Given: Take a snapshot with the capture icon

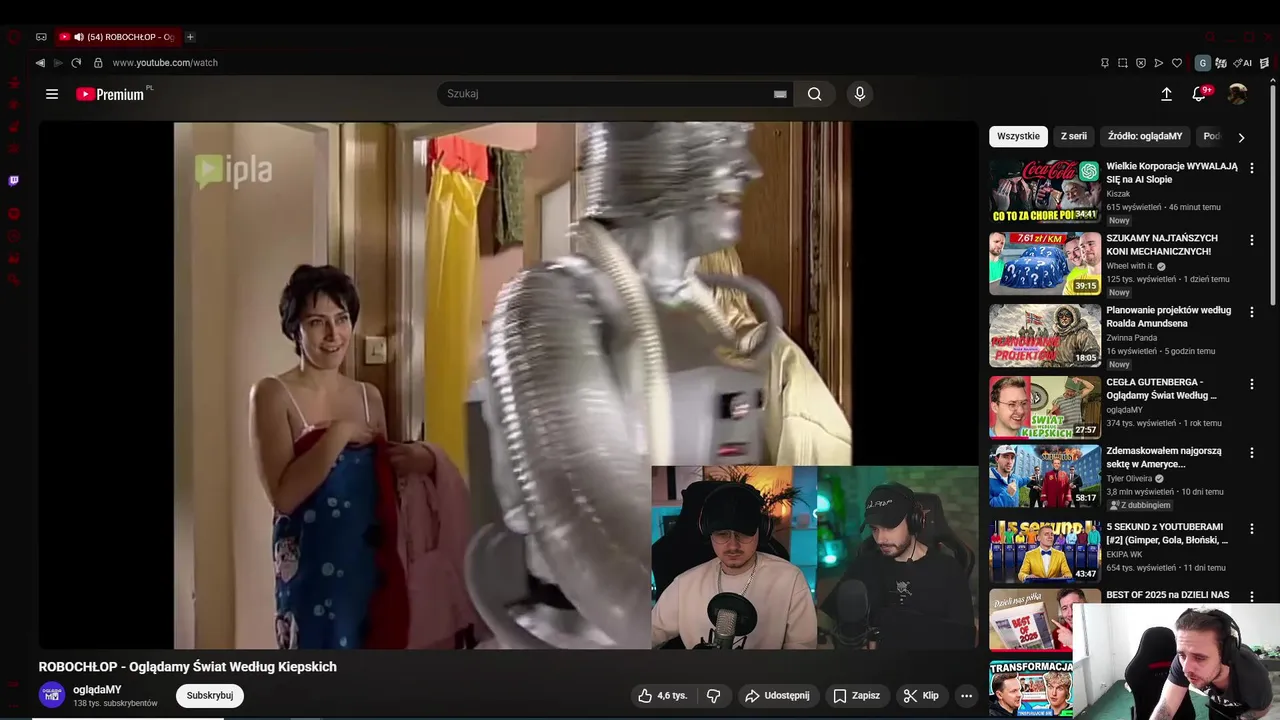Looking at the screenshot, I should (1123, 63).
